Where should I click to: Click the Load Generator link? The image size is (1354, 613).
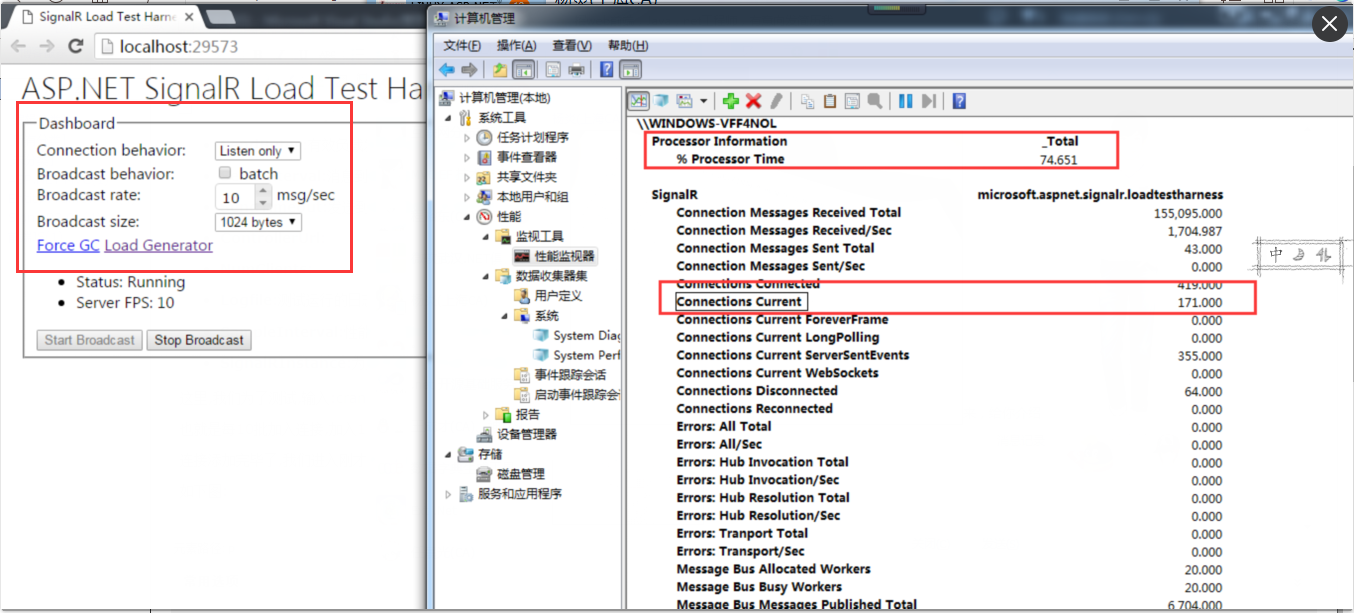pyautogui.click(x=158, y=245)
